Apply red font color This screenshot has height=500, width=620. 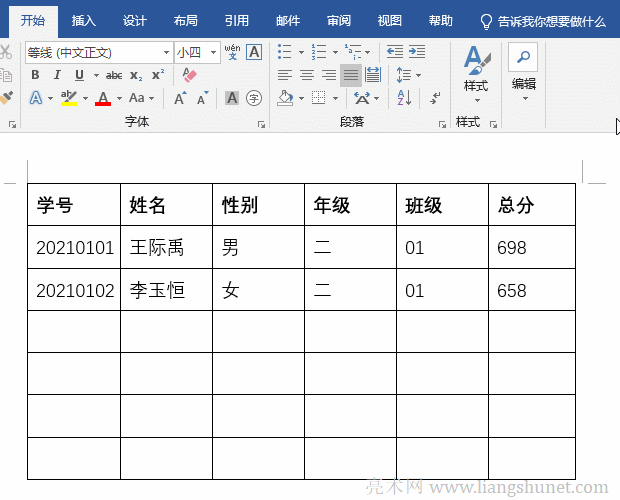tap(103, 98)
